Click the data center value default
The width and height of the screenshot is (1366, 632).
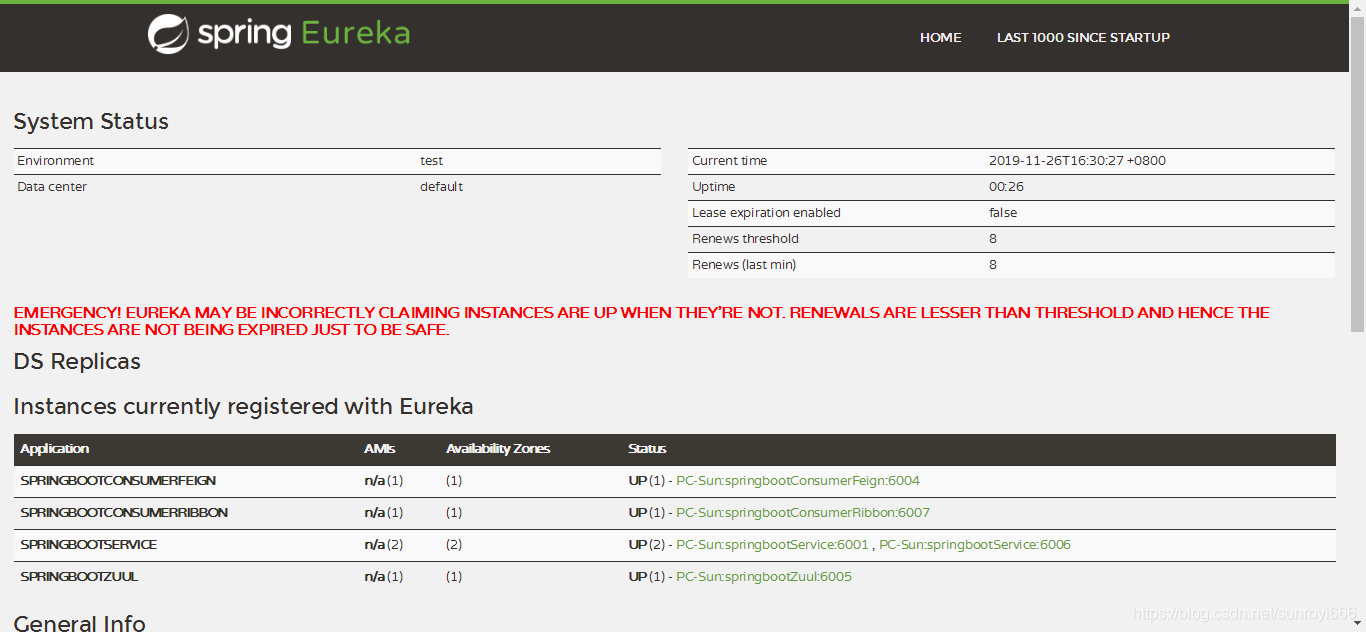tap(442, 187)
